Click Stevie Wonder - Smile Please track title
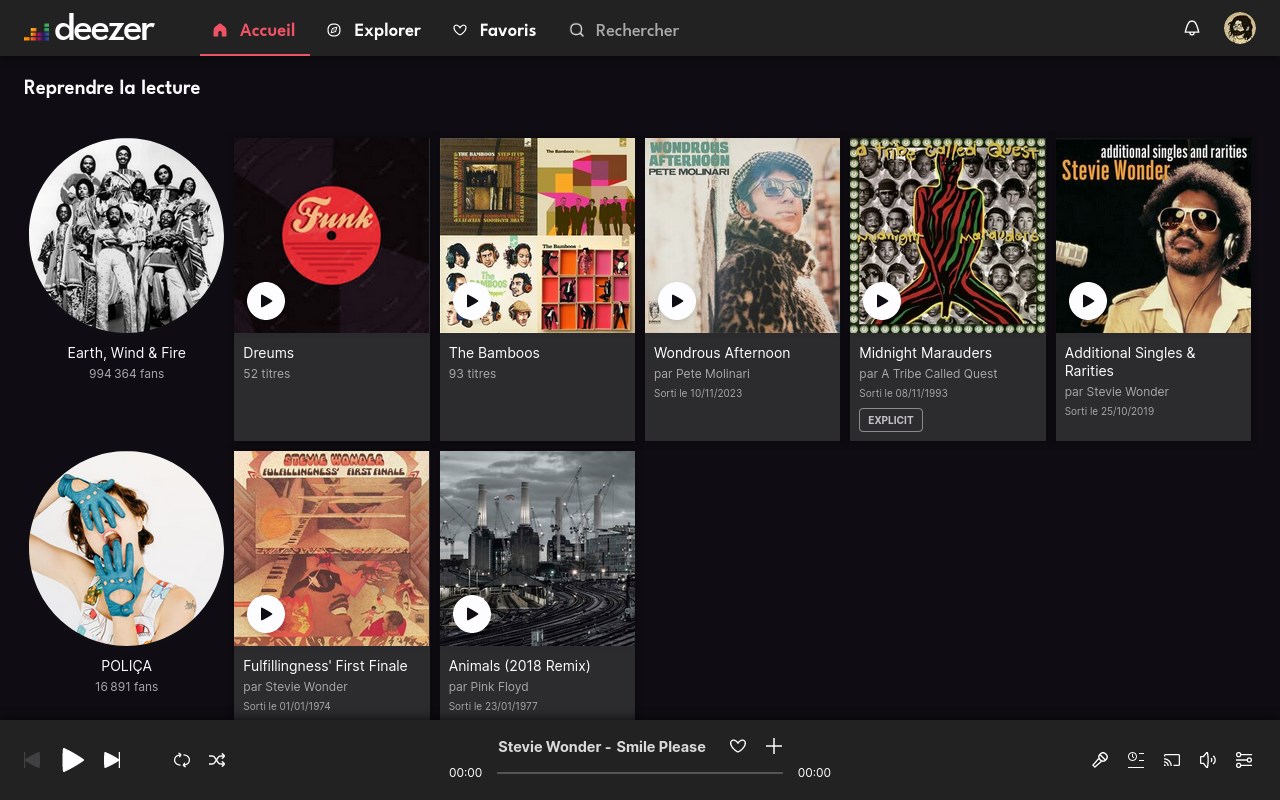 pyautogui.click(x=602, y=747)
